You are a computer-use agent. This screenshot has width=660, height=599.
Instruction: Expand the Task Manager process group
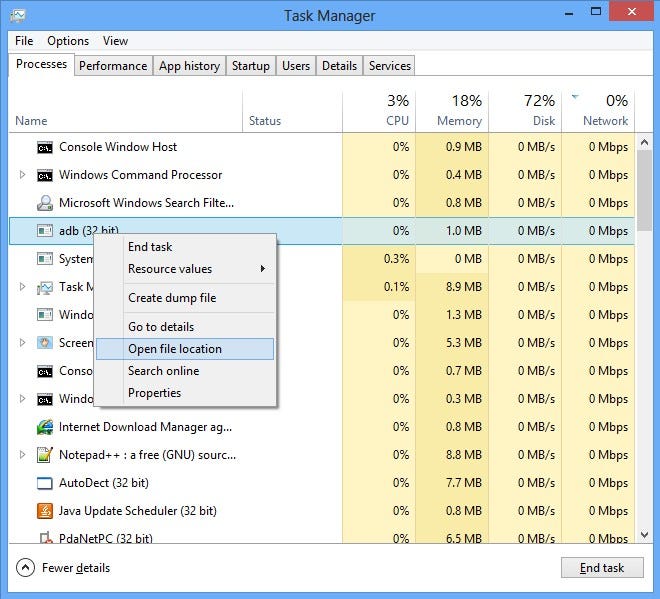[22, 287]
